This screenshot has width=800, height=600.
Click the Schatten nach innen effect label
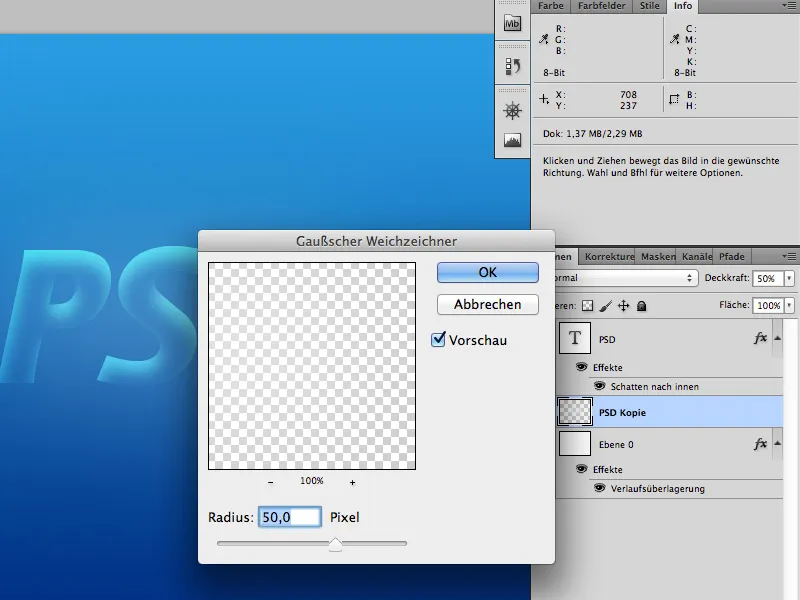655,387
